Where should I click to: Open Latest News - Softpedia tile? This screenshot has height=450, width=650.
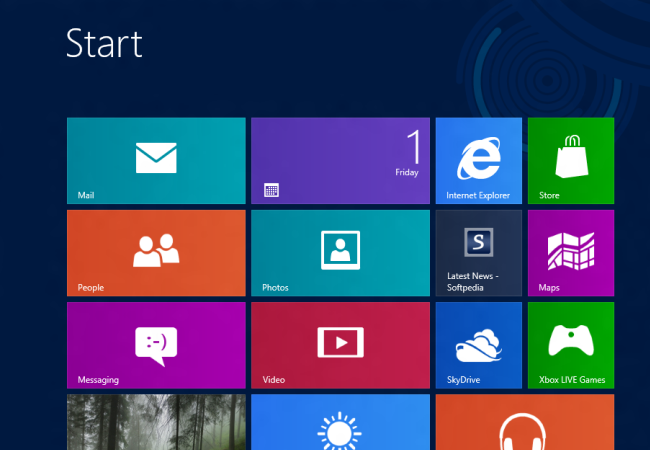click(x=478, y=253)
